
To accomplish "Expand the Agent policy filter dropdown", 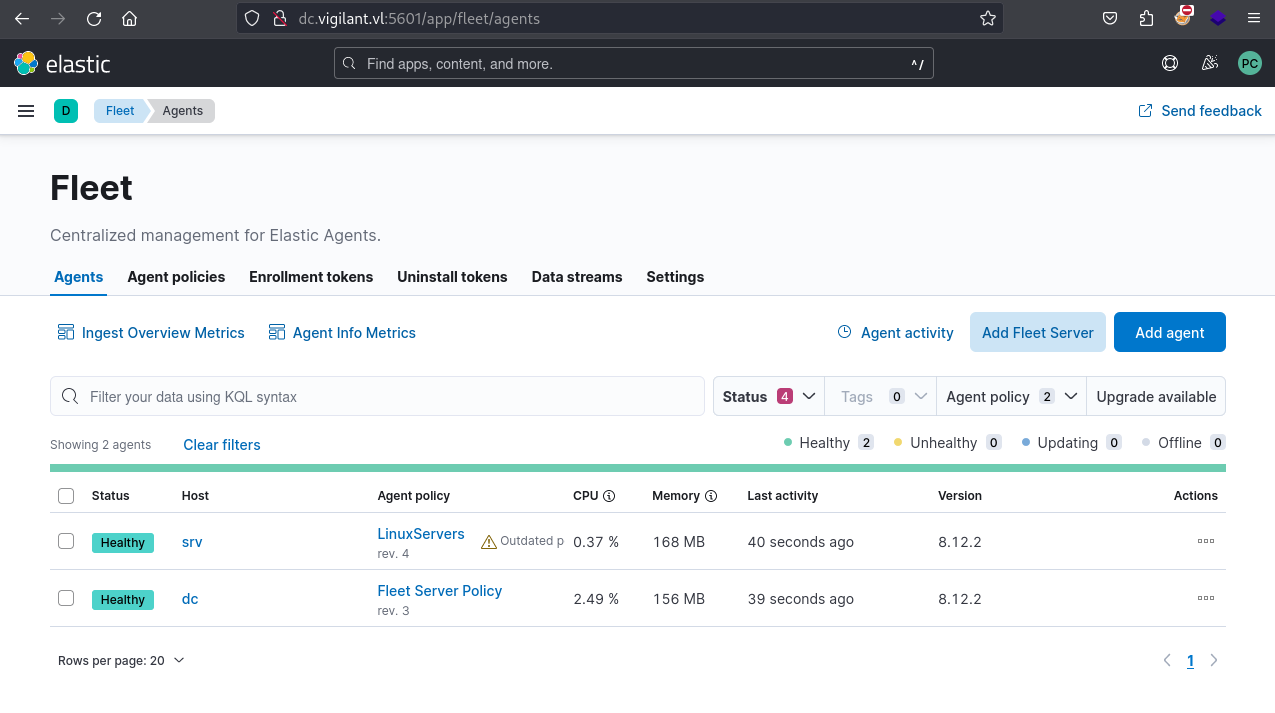I will pyautogui.click(x=1011, y=396).
